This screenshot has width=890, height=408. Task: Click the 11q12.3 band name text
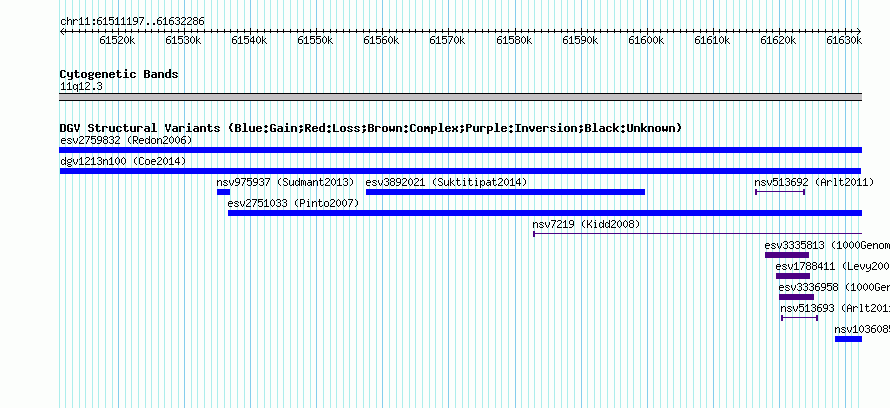81,87
